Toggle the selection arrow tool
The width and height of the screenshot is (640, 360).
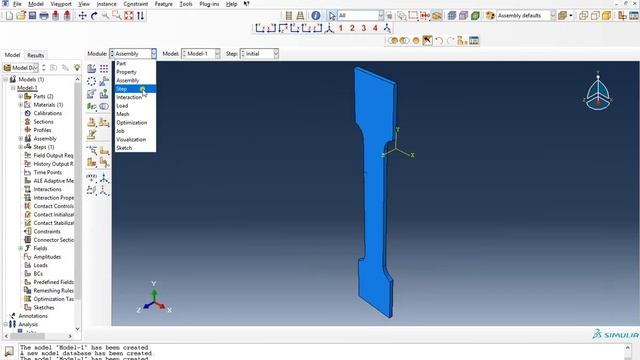[332, 16]
